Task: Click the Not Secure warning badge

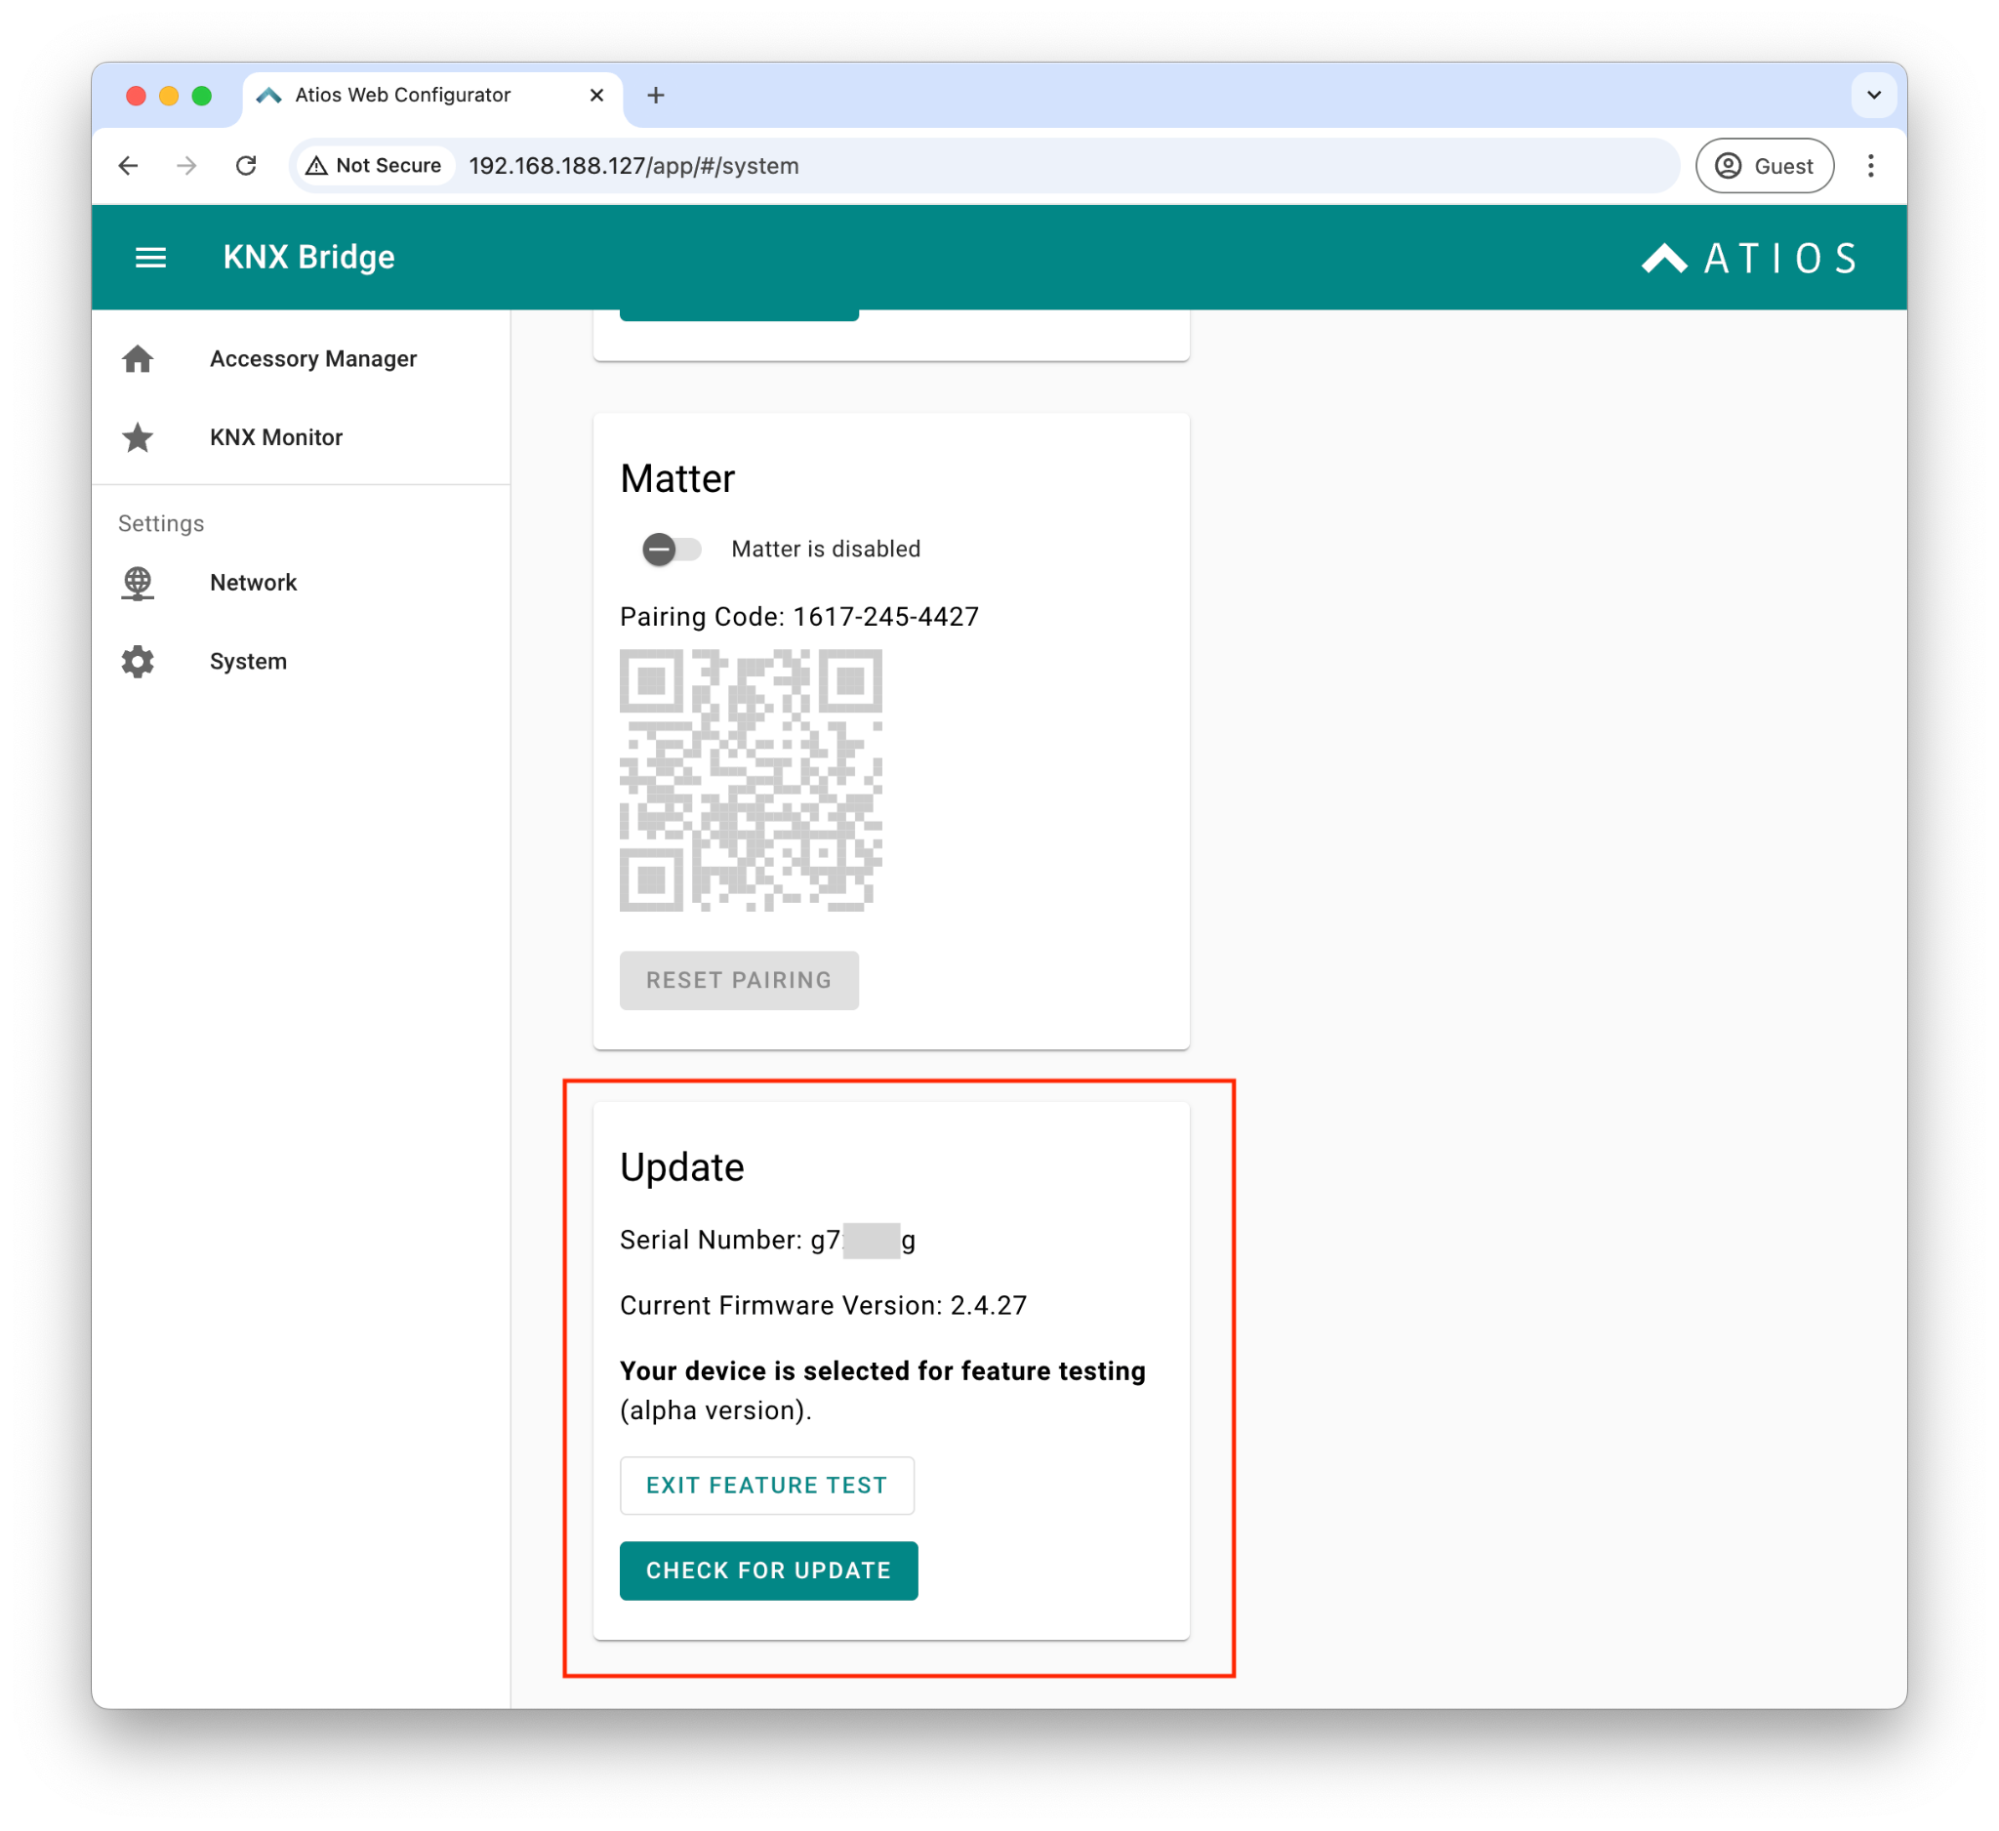Action: tap(374, 165)
